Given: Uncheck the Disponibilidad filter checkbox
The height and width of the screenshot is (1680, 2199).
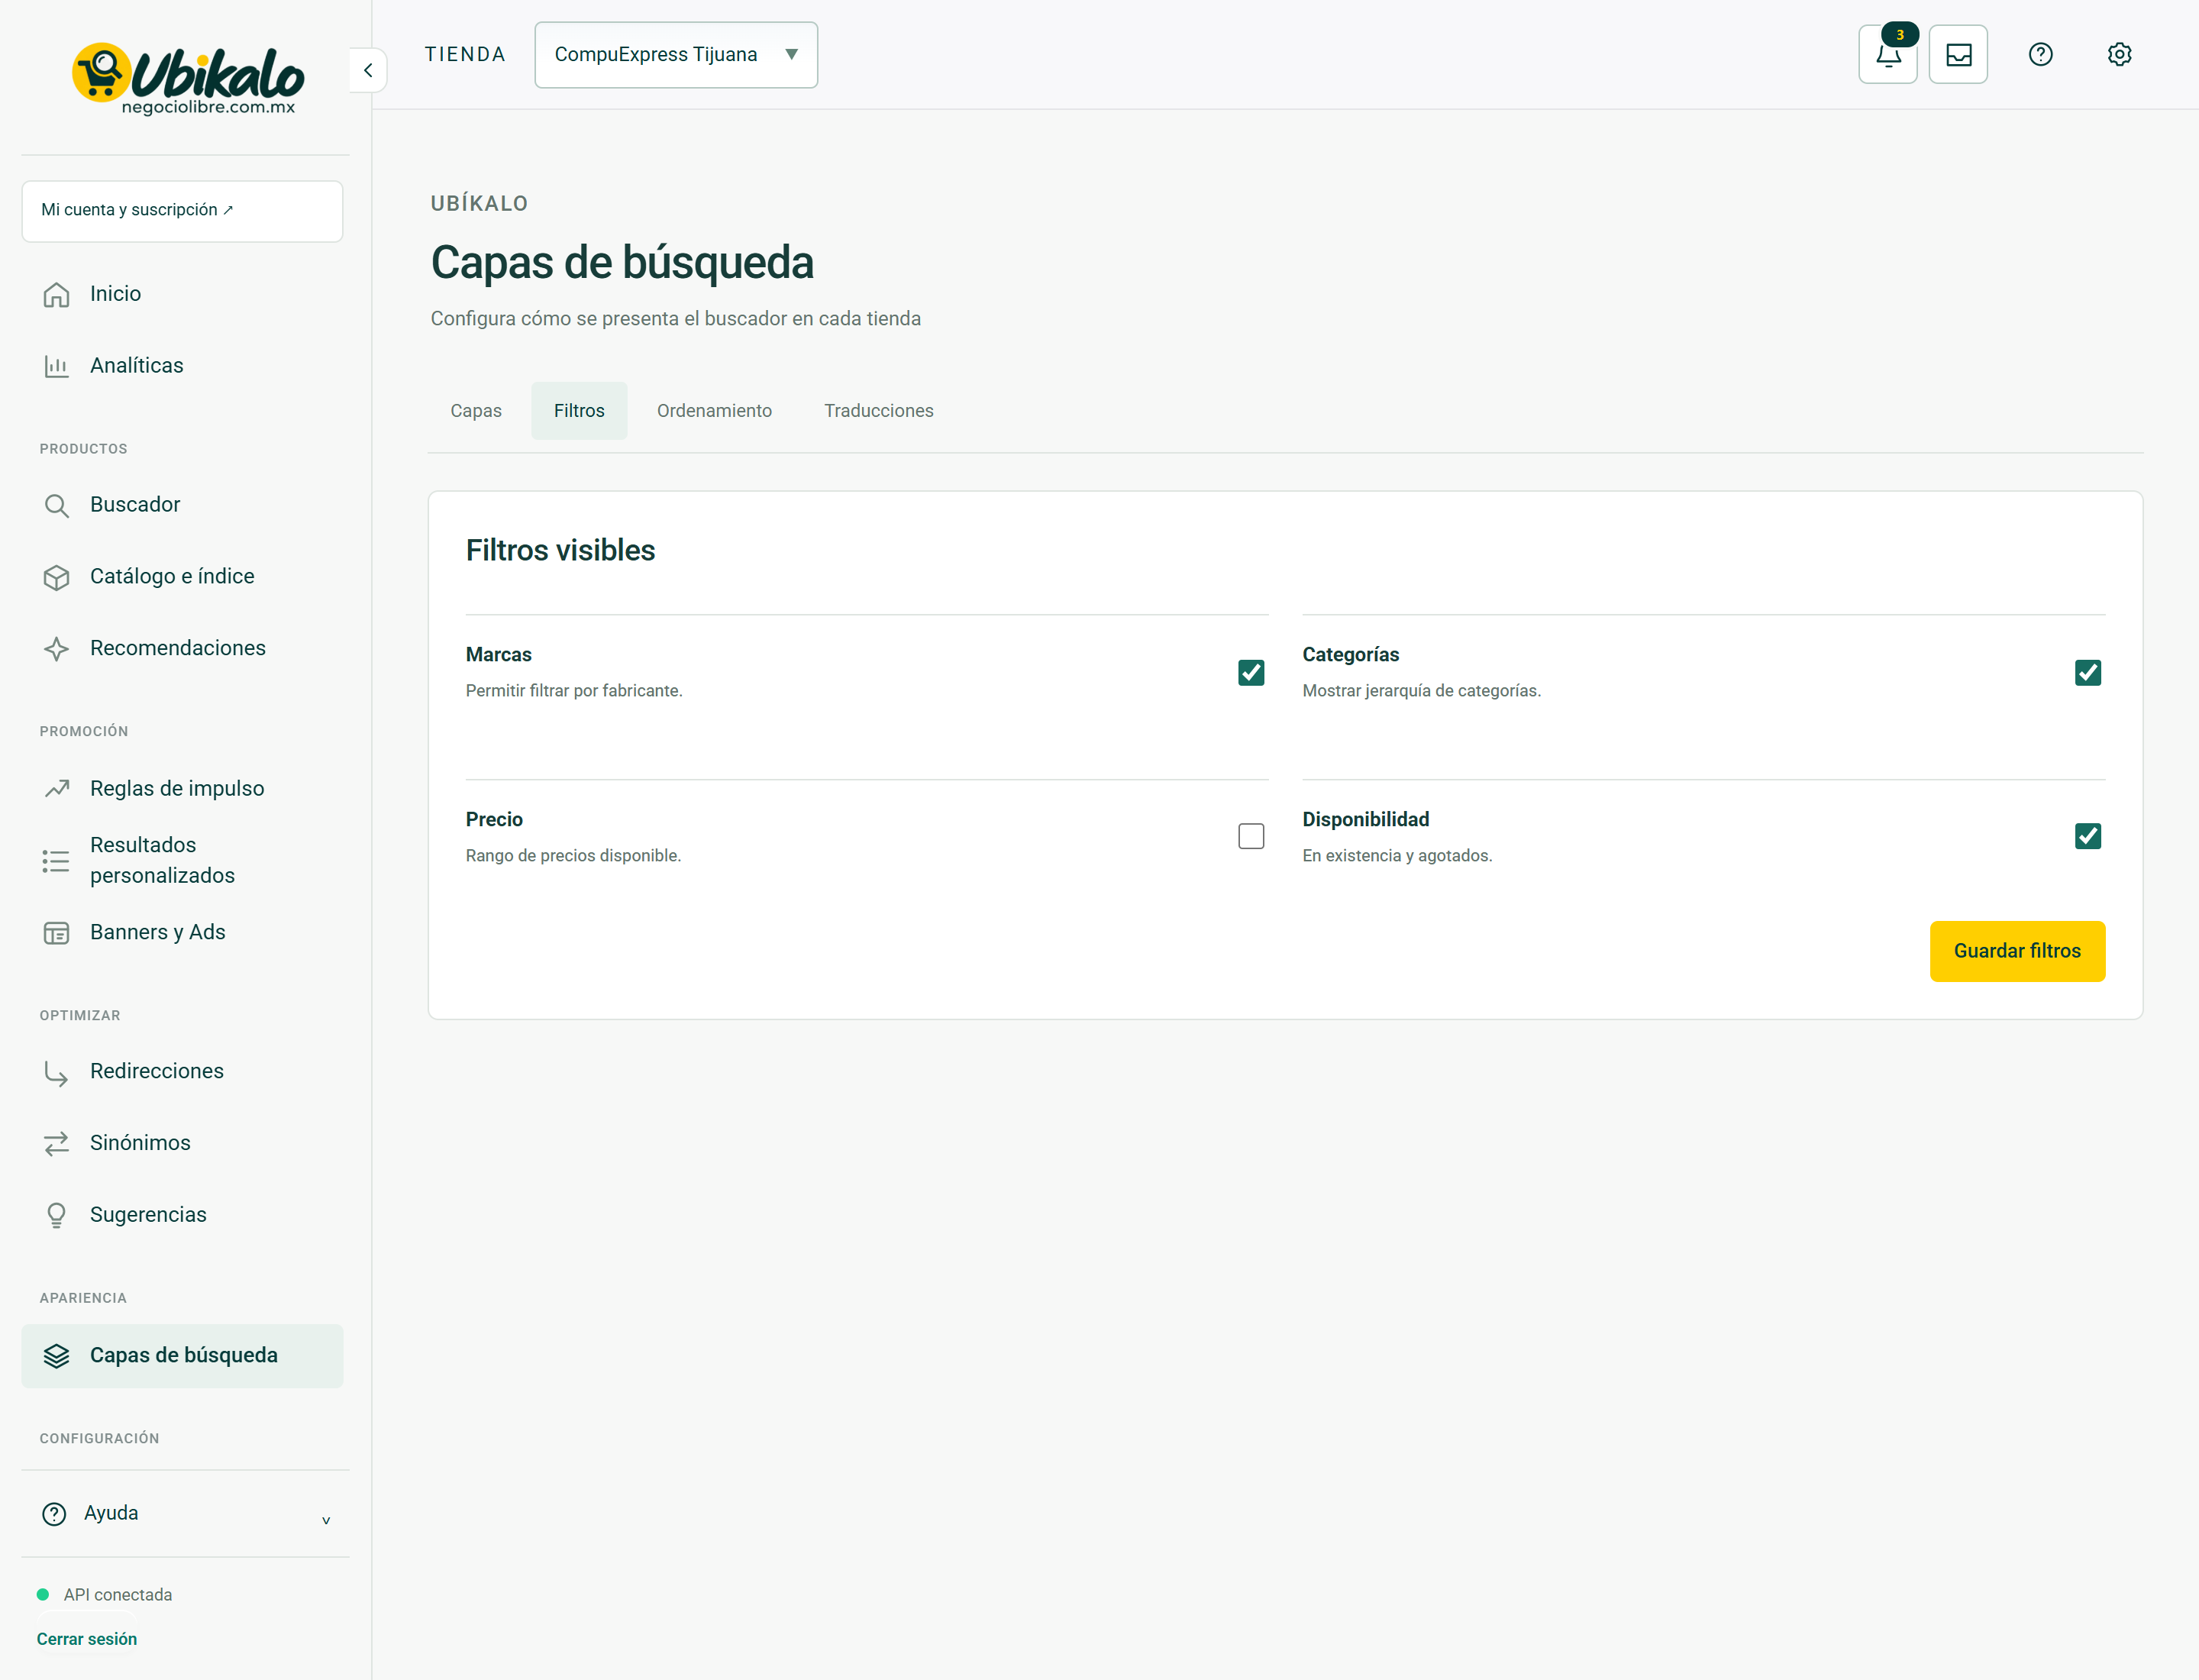Looking at the screenshot, I should [x=2088, y=836].
